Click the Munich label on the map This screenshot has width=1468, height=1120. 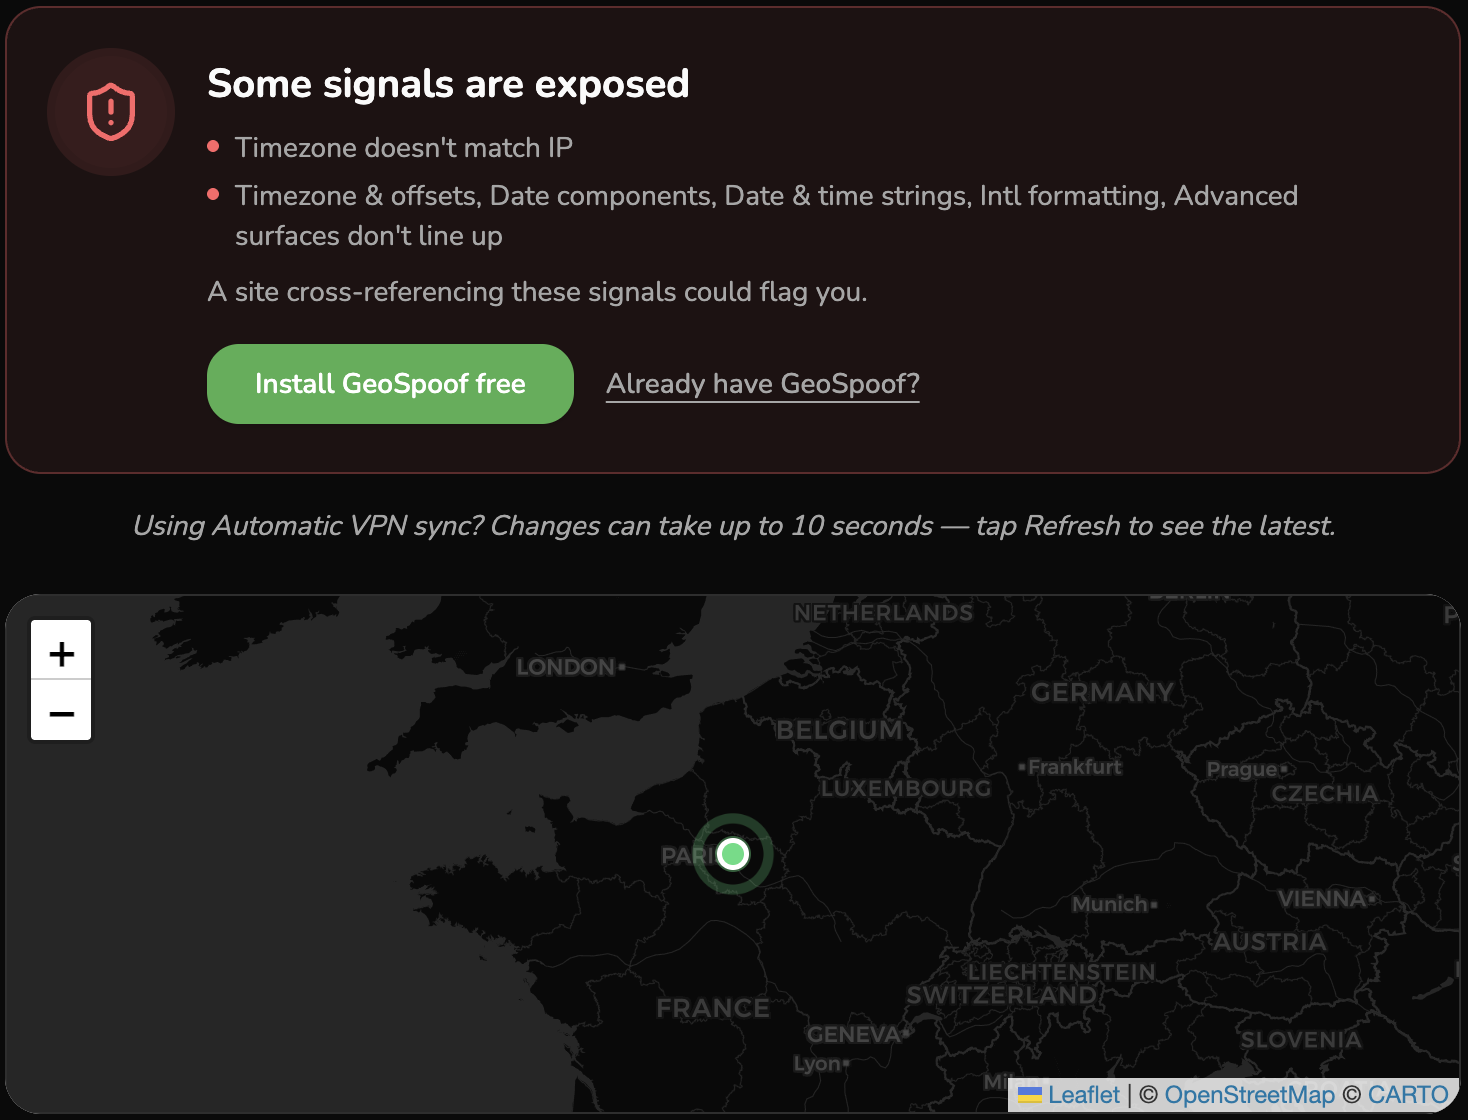pos(1110,904)
